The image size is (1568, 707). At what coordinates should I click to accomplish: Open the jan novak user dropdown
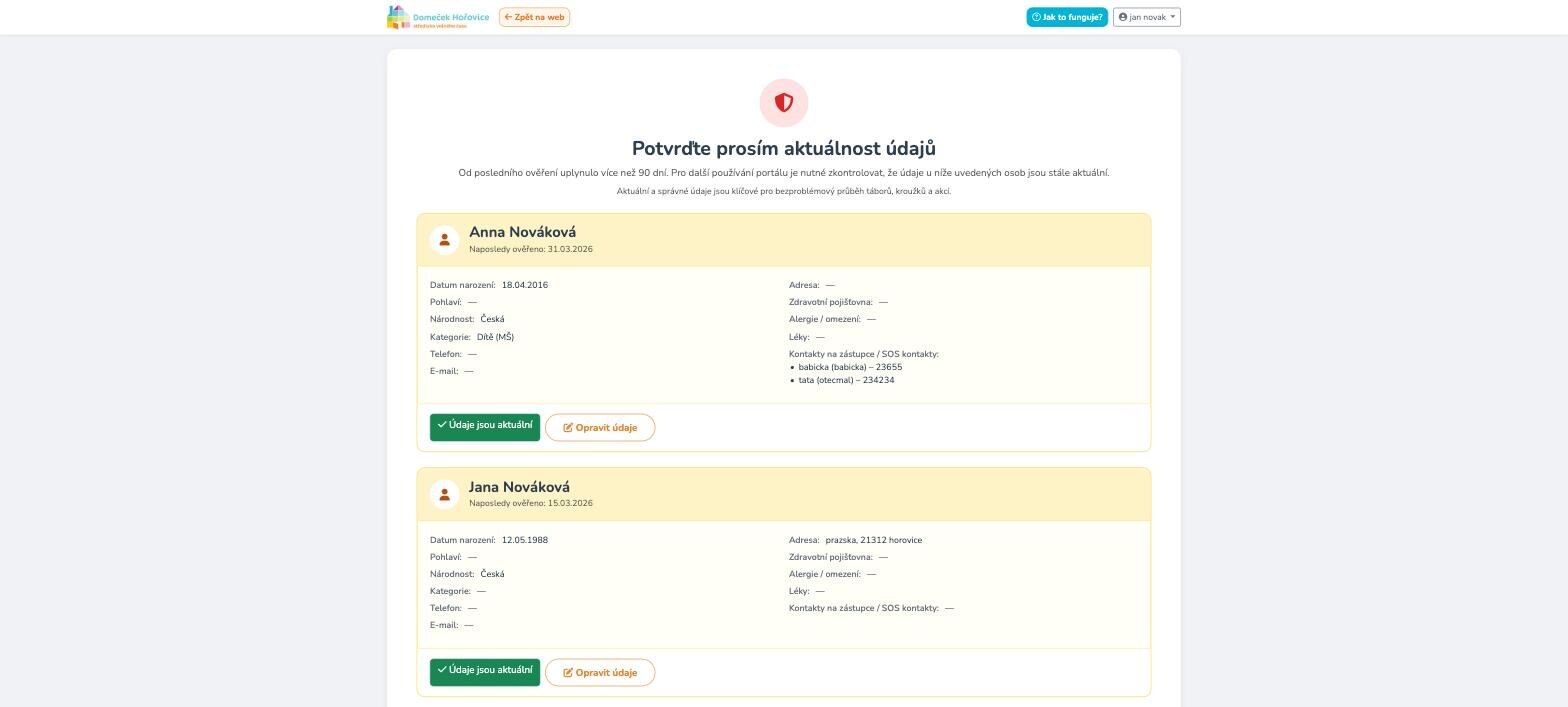tap(1147, 17)
